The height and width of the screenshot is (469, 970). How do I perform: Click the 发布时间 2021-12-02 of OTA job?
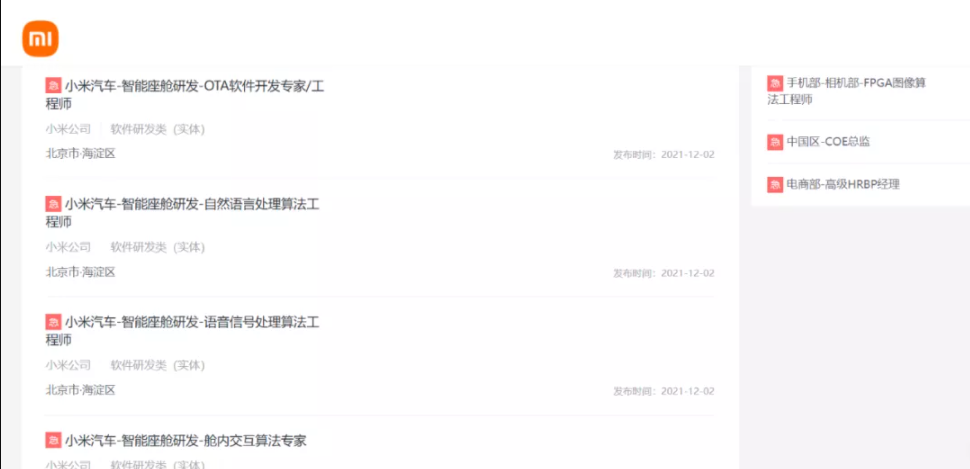(x=664, y=155)
